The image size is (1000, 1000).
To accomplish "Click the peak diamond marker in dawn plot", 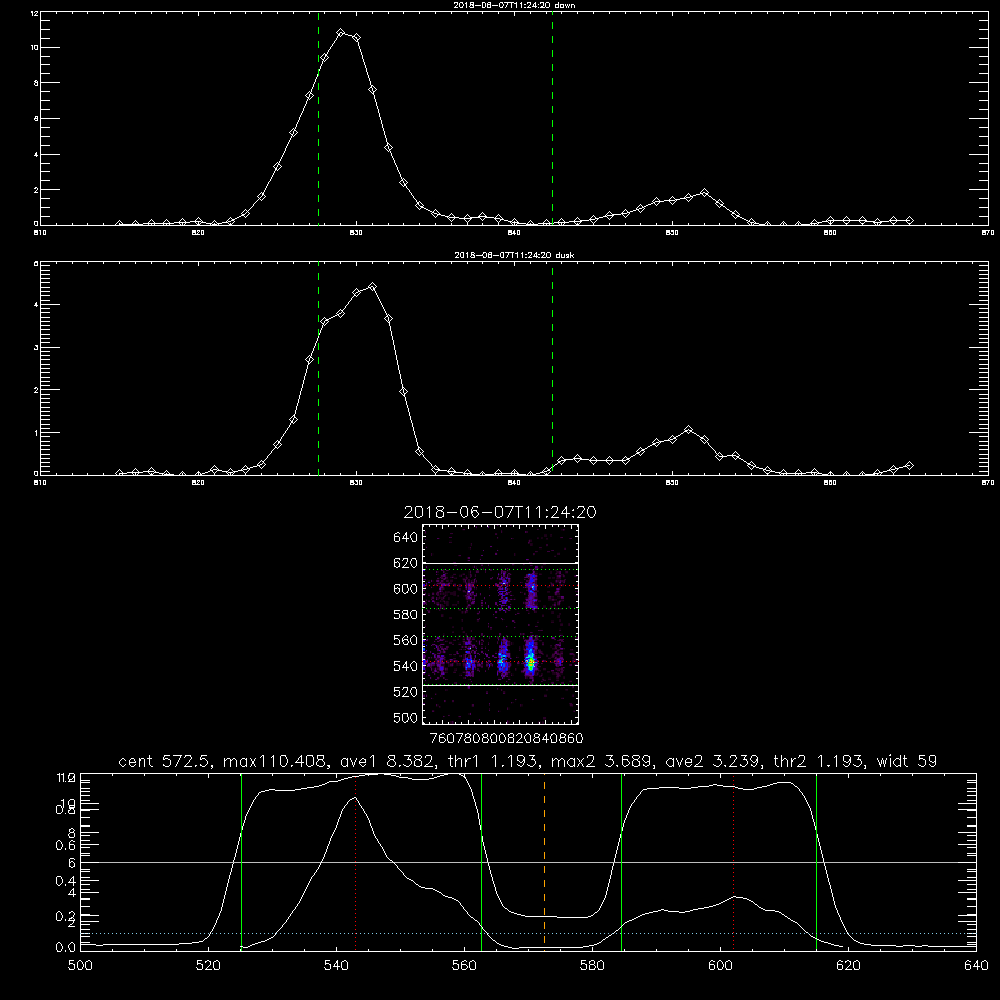I will [x=341, y=33].
